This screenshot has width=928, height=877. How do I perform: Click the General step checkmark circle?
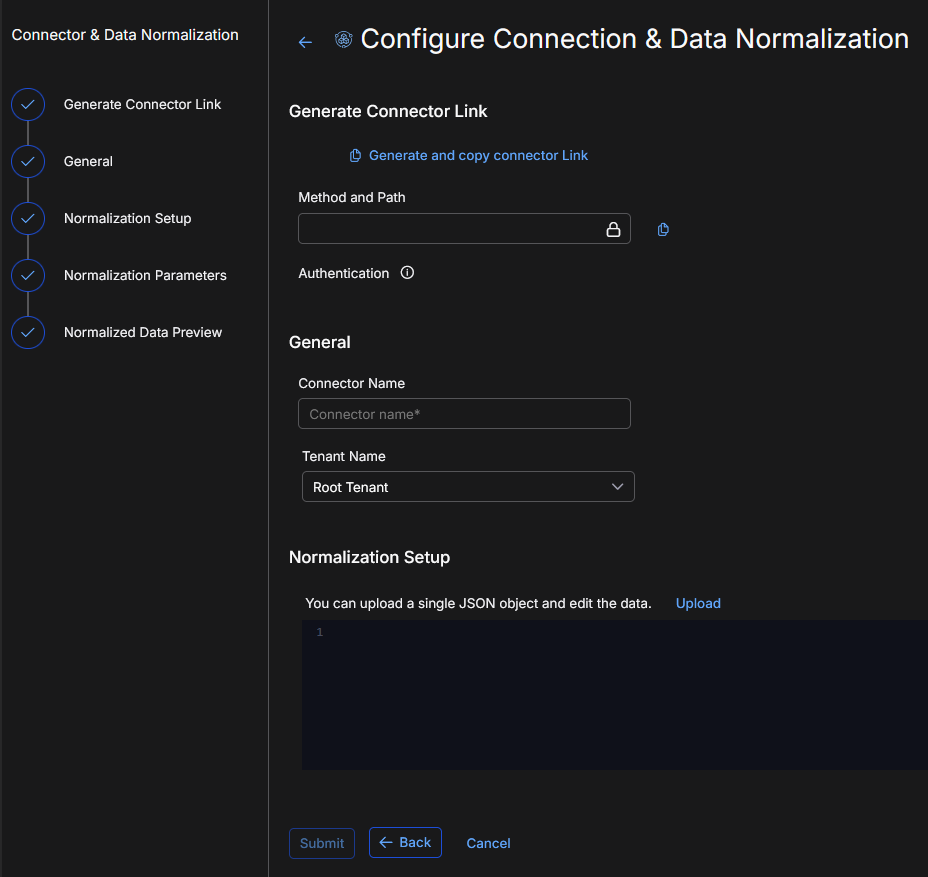28,161
